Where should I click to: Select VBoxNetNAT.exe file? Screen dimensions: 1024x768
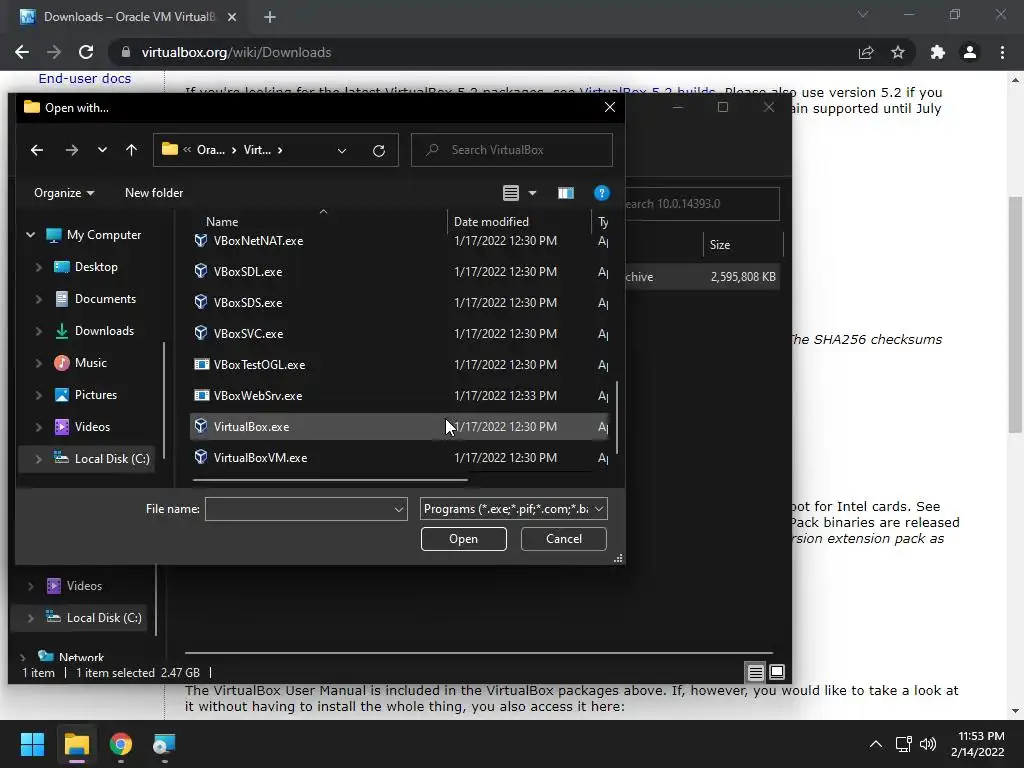click(x=399, y=241)
